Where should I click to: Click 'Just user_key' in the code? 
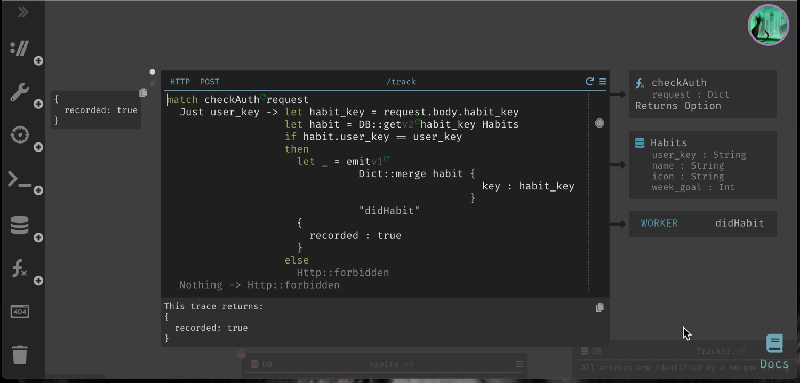[x=219, y=112]
